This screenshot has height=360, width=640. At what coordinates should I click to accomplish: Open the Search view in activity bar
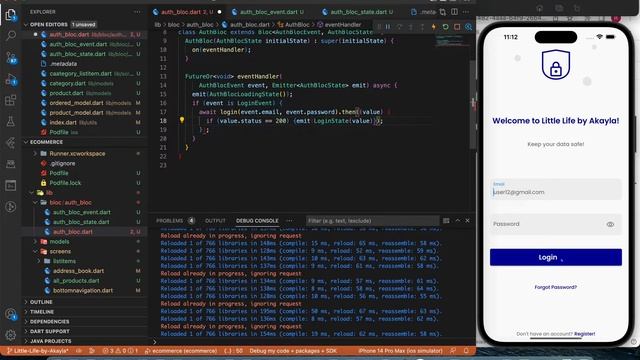coord(11,36)
